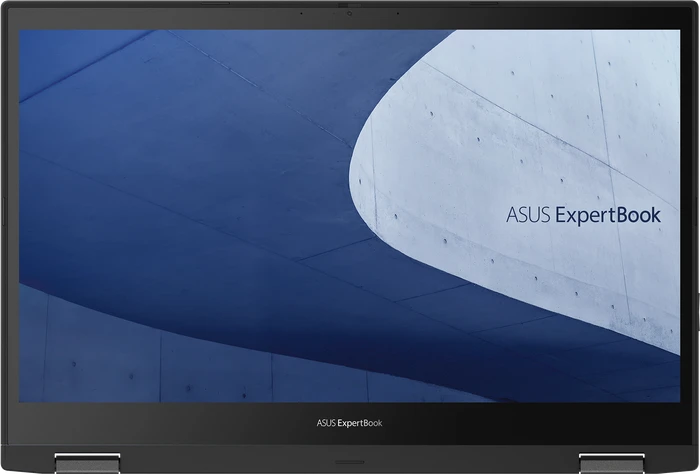Click the webcam lens on top bezel

[350, 13]
